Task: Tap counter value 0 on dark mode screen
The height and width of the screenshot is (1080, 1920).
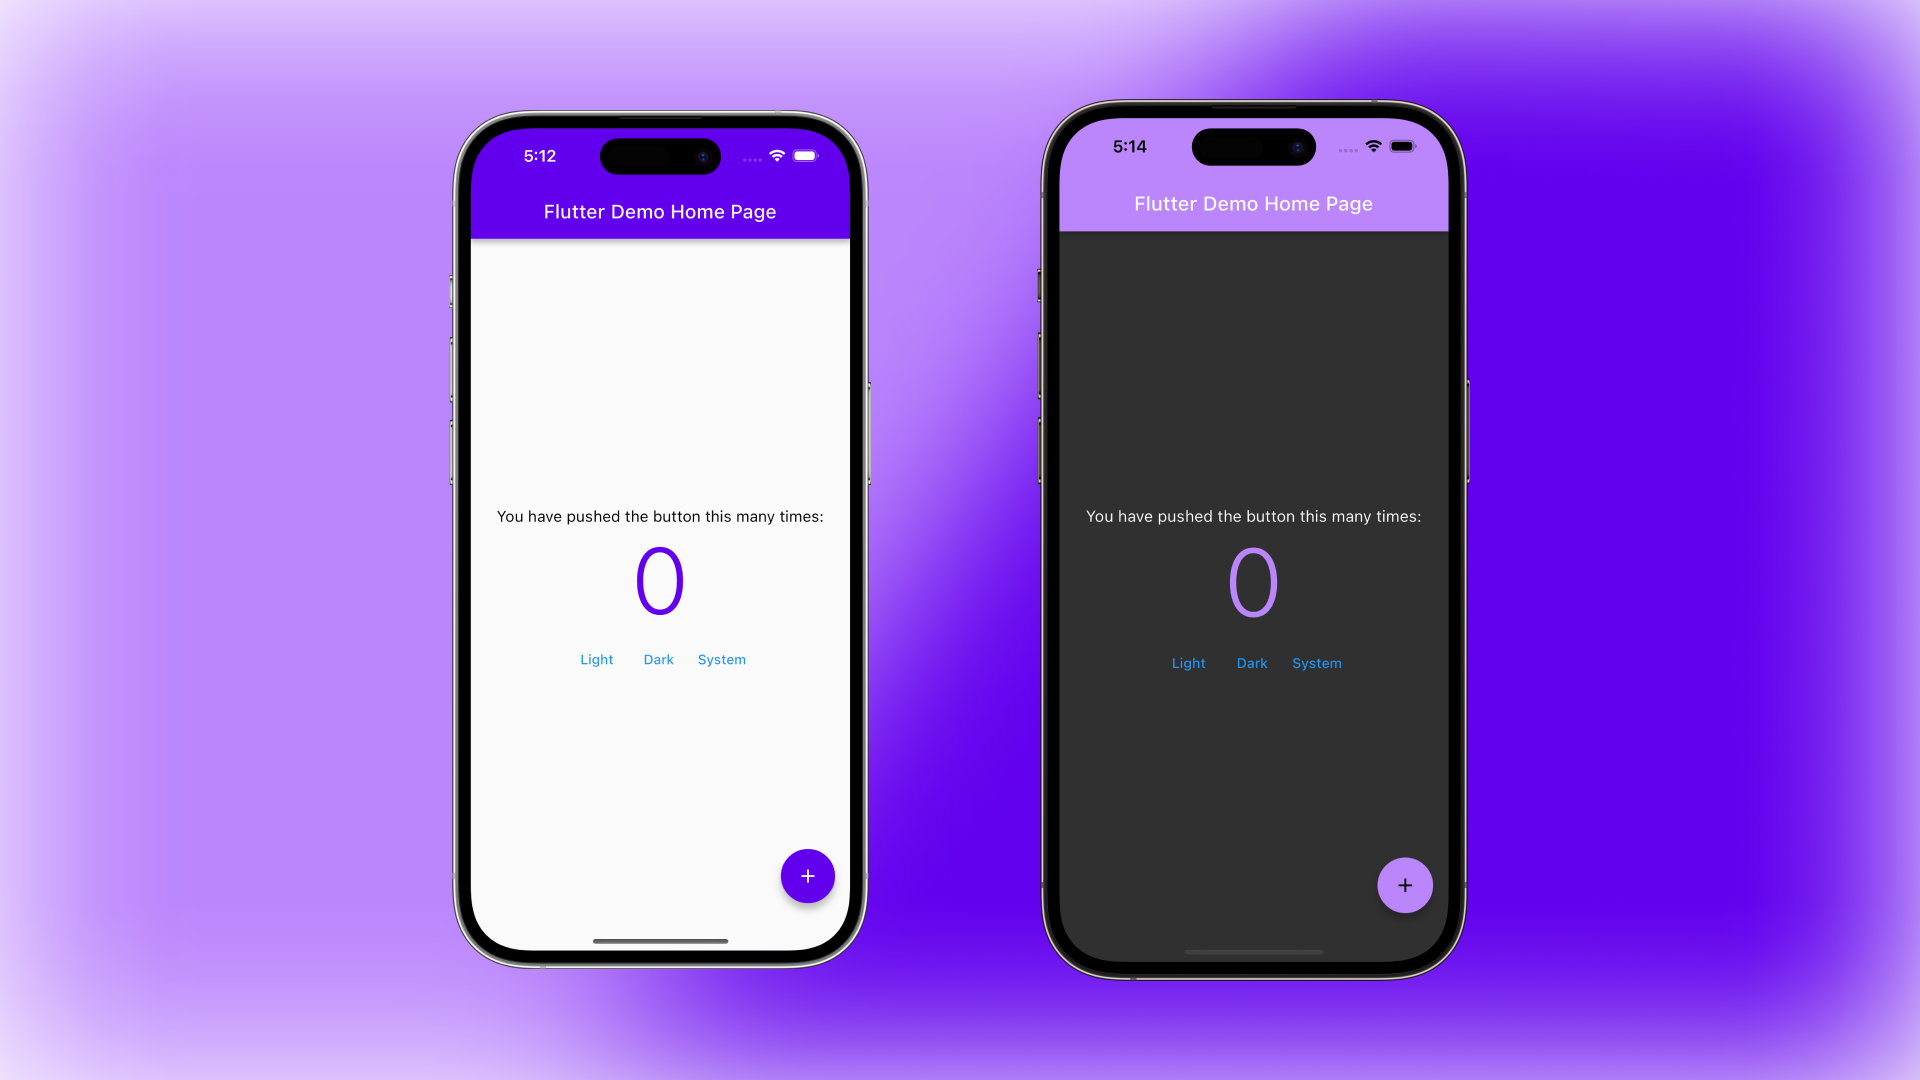Action: point(1253,582)
